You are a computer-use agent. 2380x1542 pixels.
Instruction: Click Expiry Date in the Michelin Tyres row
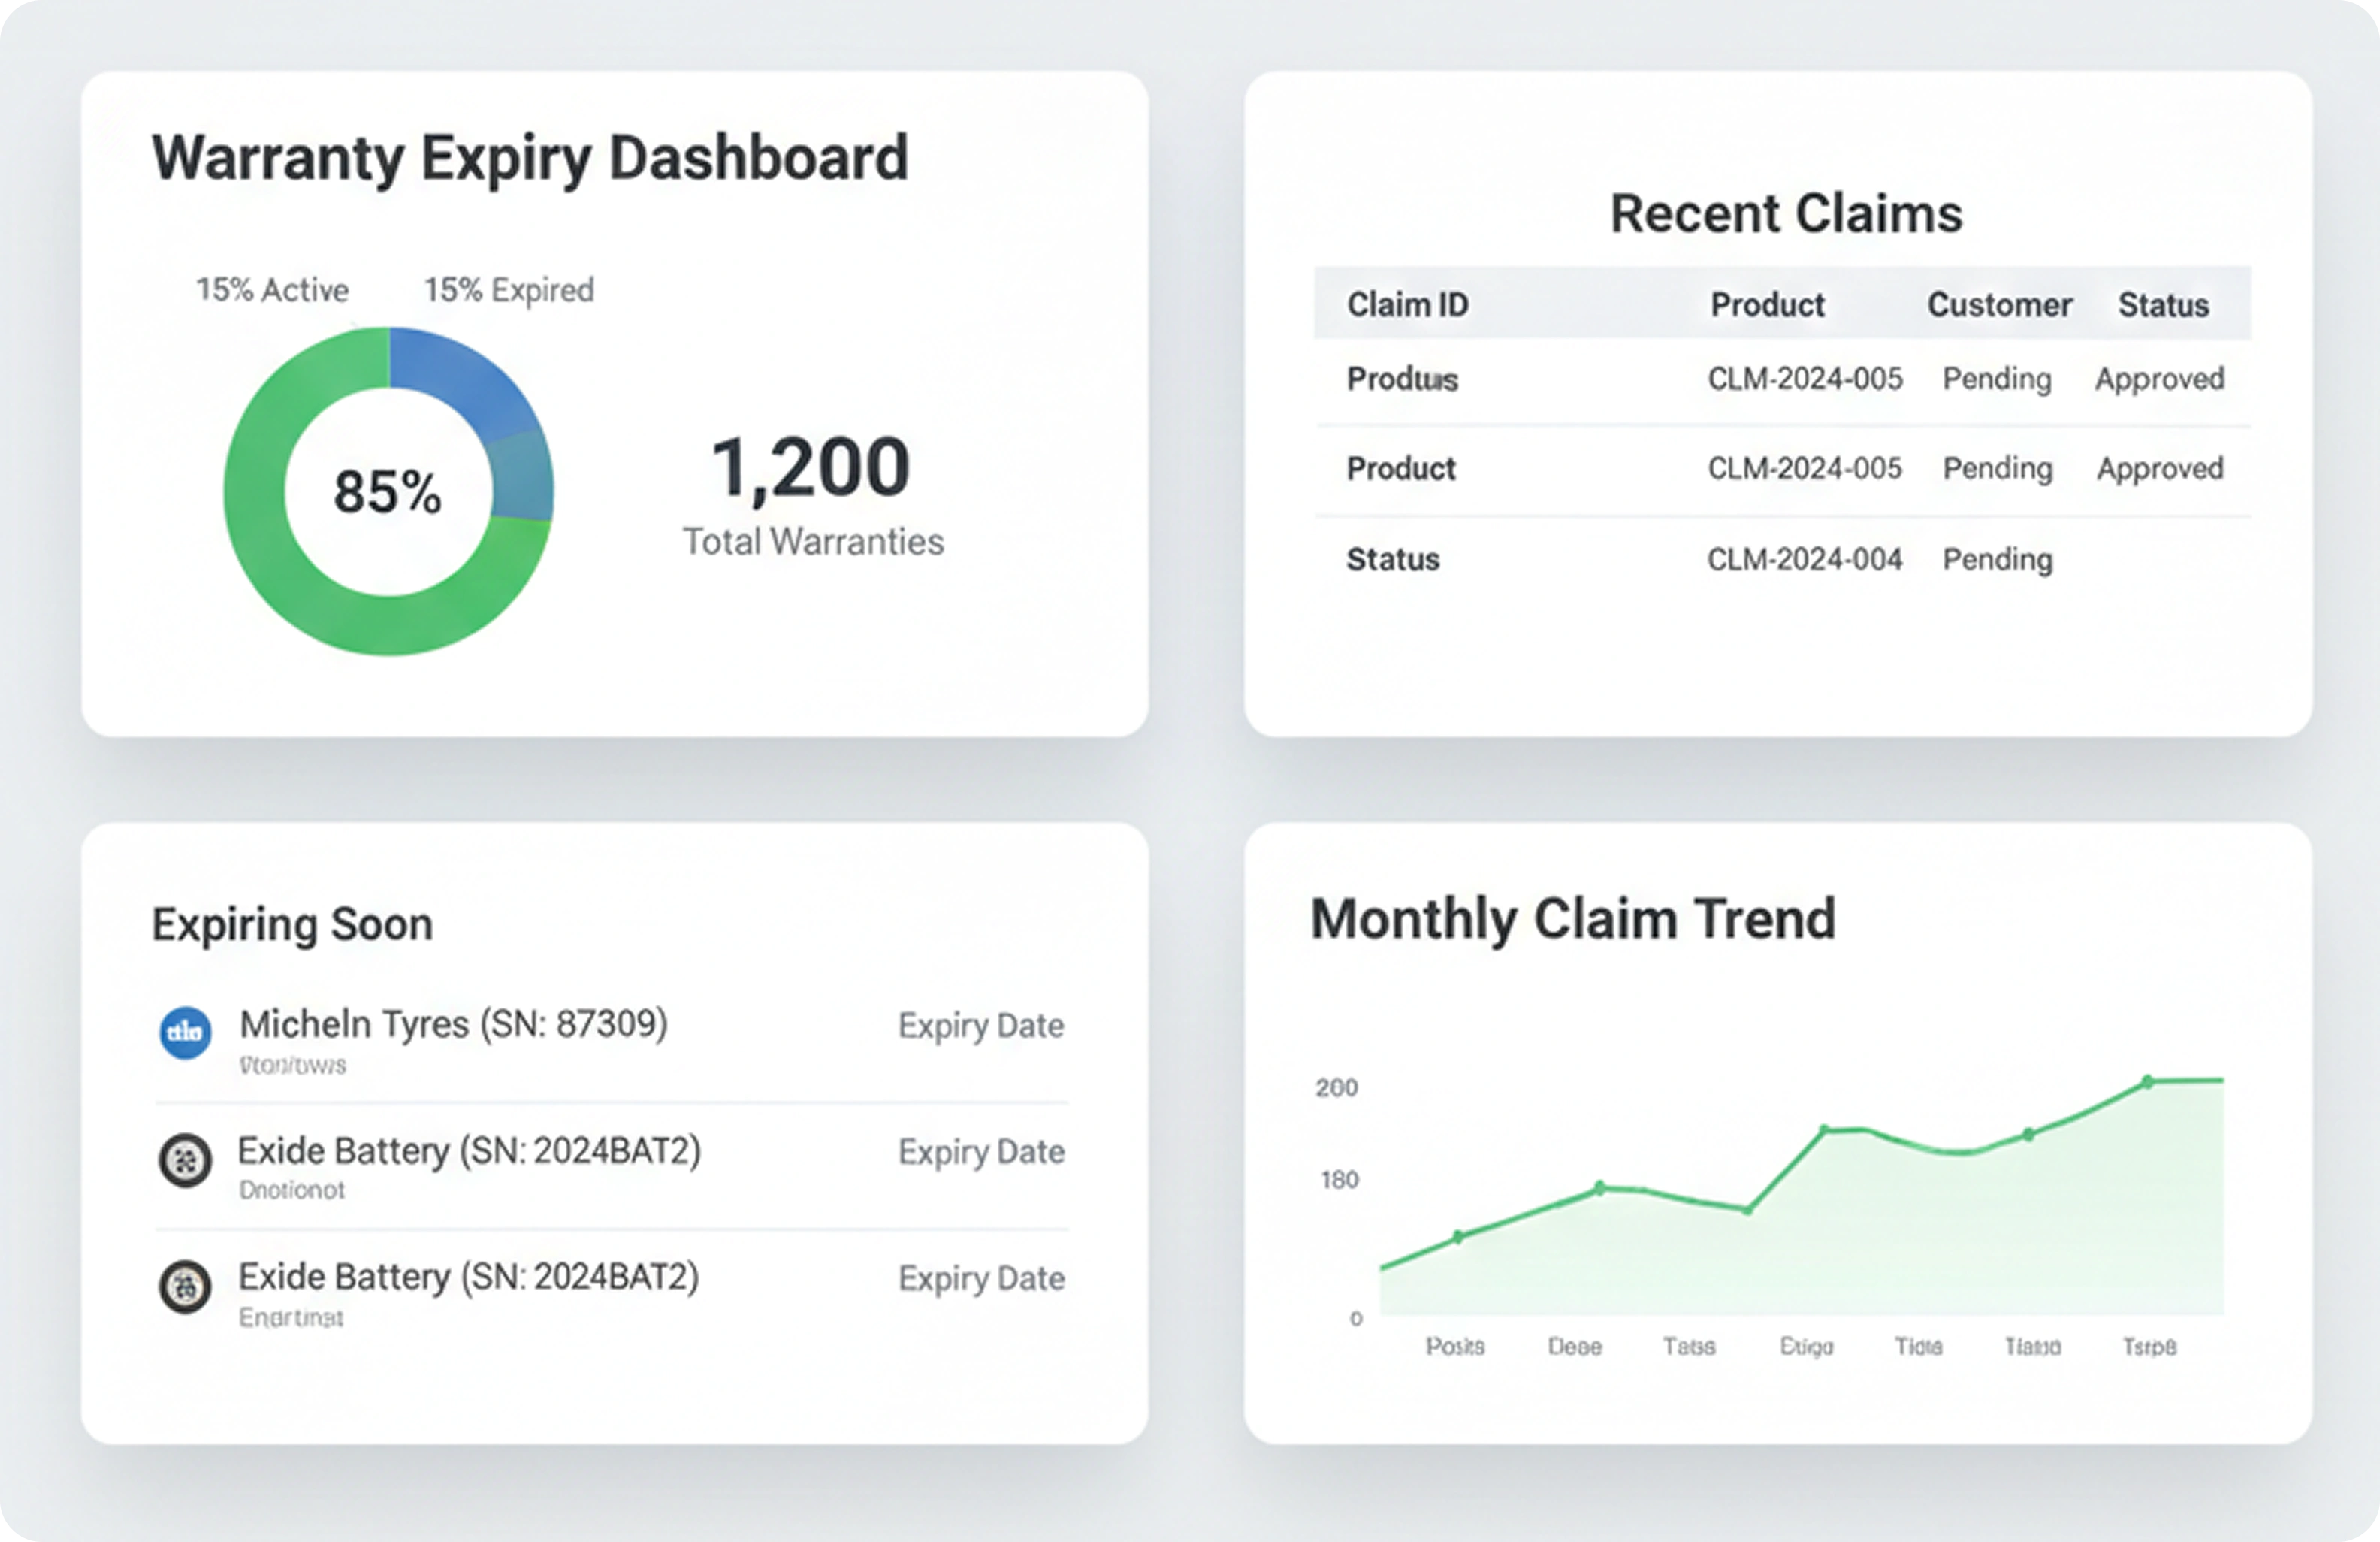click(x=981, y=1026)
